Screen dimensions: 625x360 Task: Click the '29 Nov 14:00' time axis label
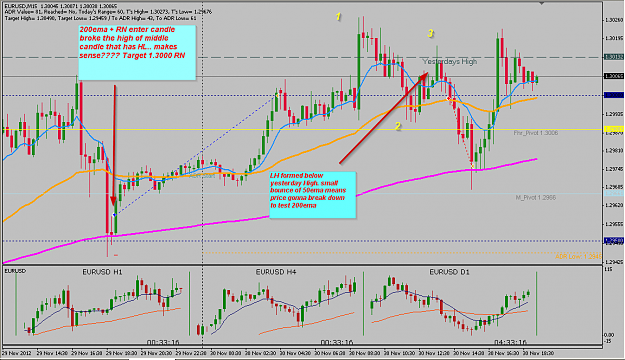[51, 353]
